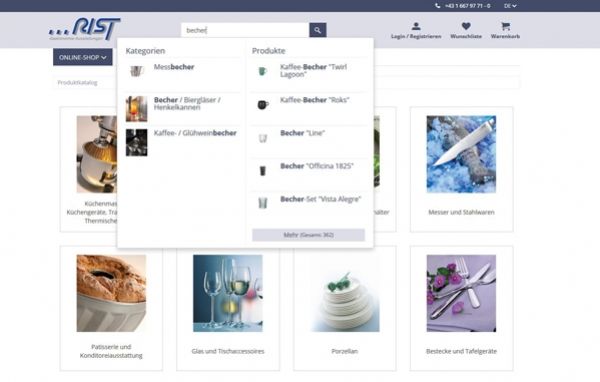Screen dimensions: 600x382
Task: Click the RIST logo
Action: (85, 29)
